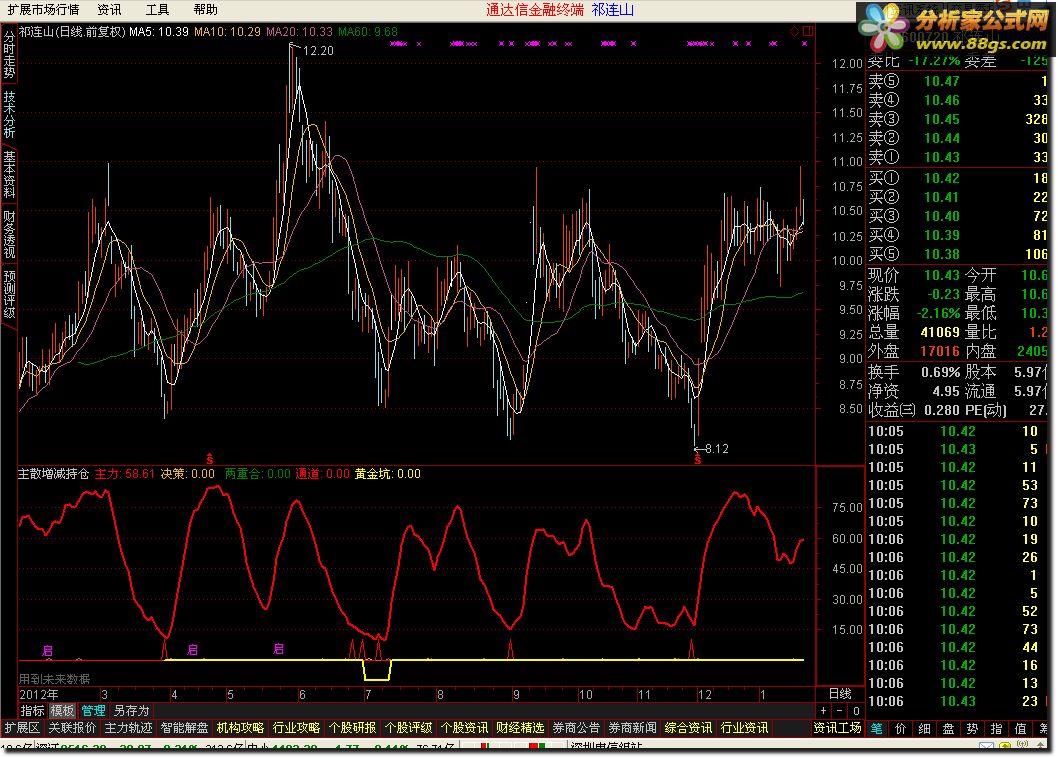Viewport: 1058px width, 758px height.
Task: Open the 综合资讯 tab
Action: point(688,728)
